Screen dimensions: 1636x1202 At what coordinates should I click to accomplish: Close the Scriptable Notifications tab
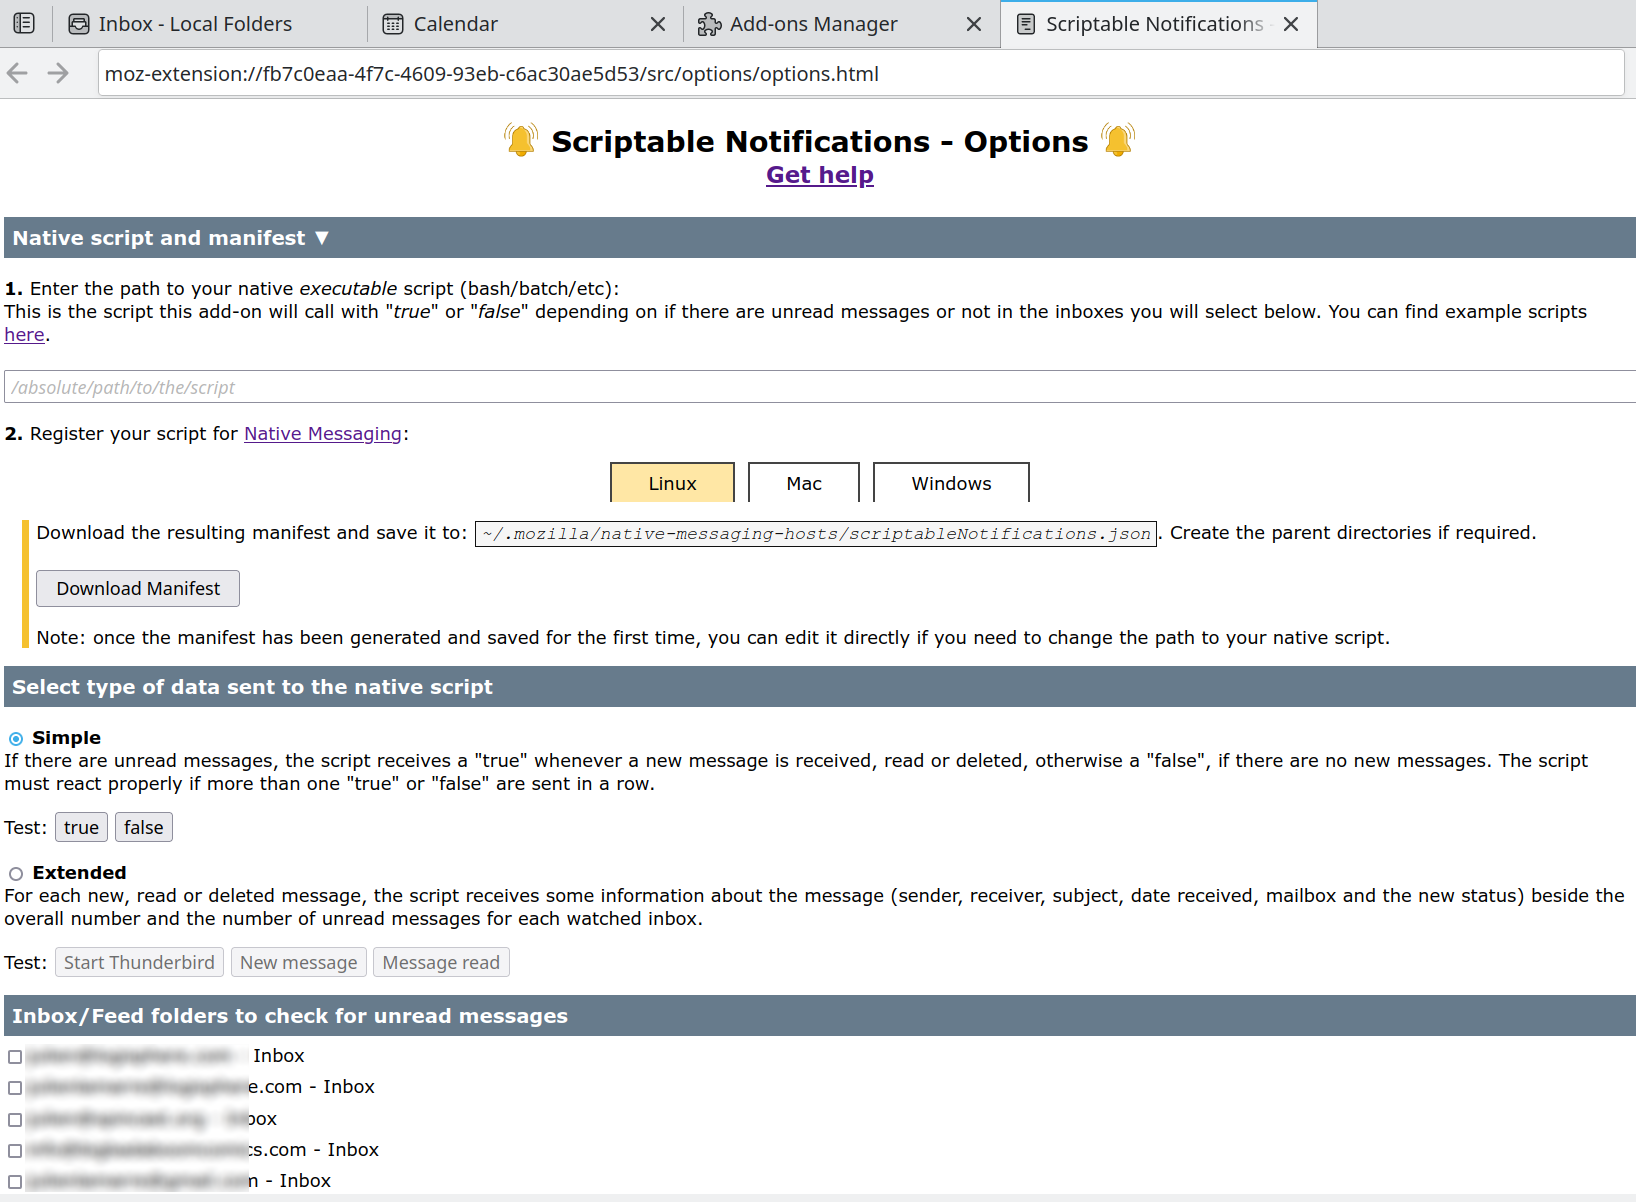tap(1291, 24)
